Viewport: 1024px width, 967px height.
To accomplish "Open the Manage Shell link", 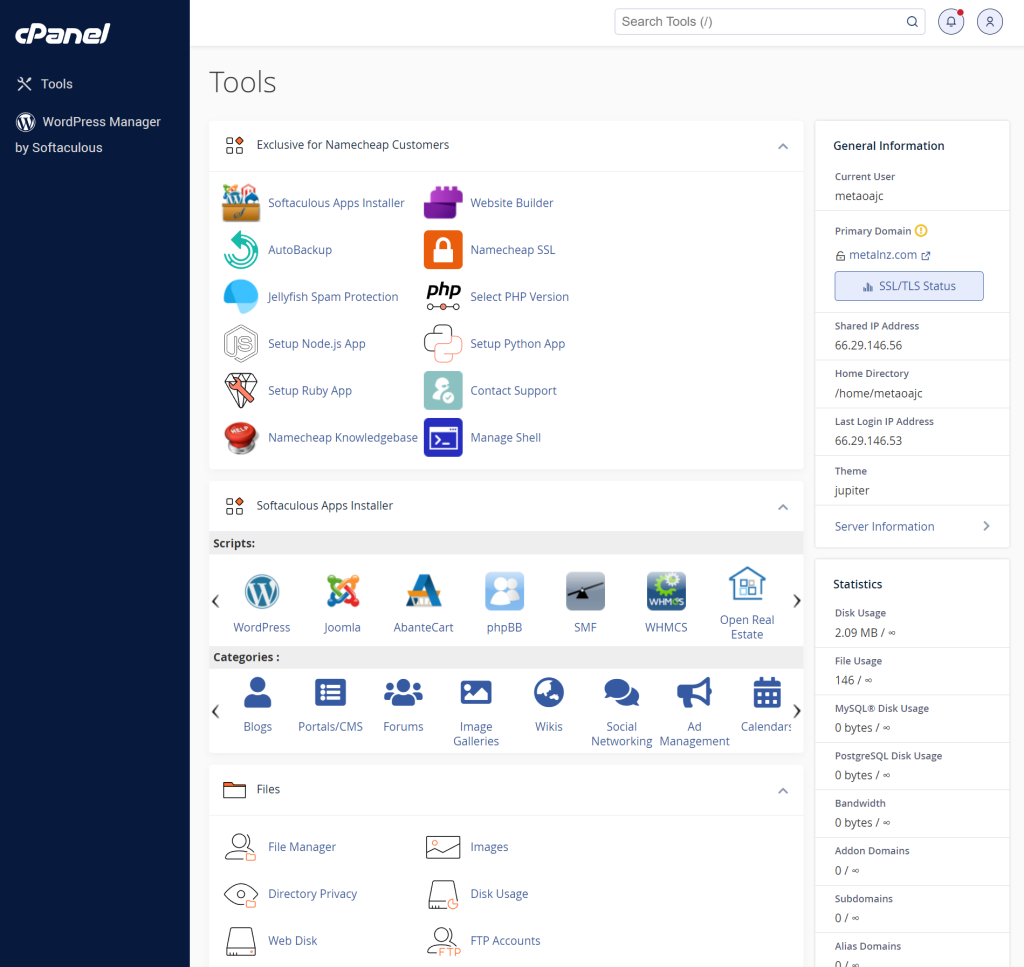I will (505, 437).
